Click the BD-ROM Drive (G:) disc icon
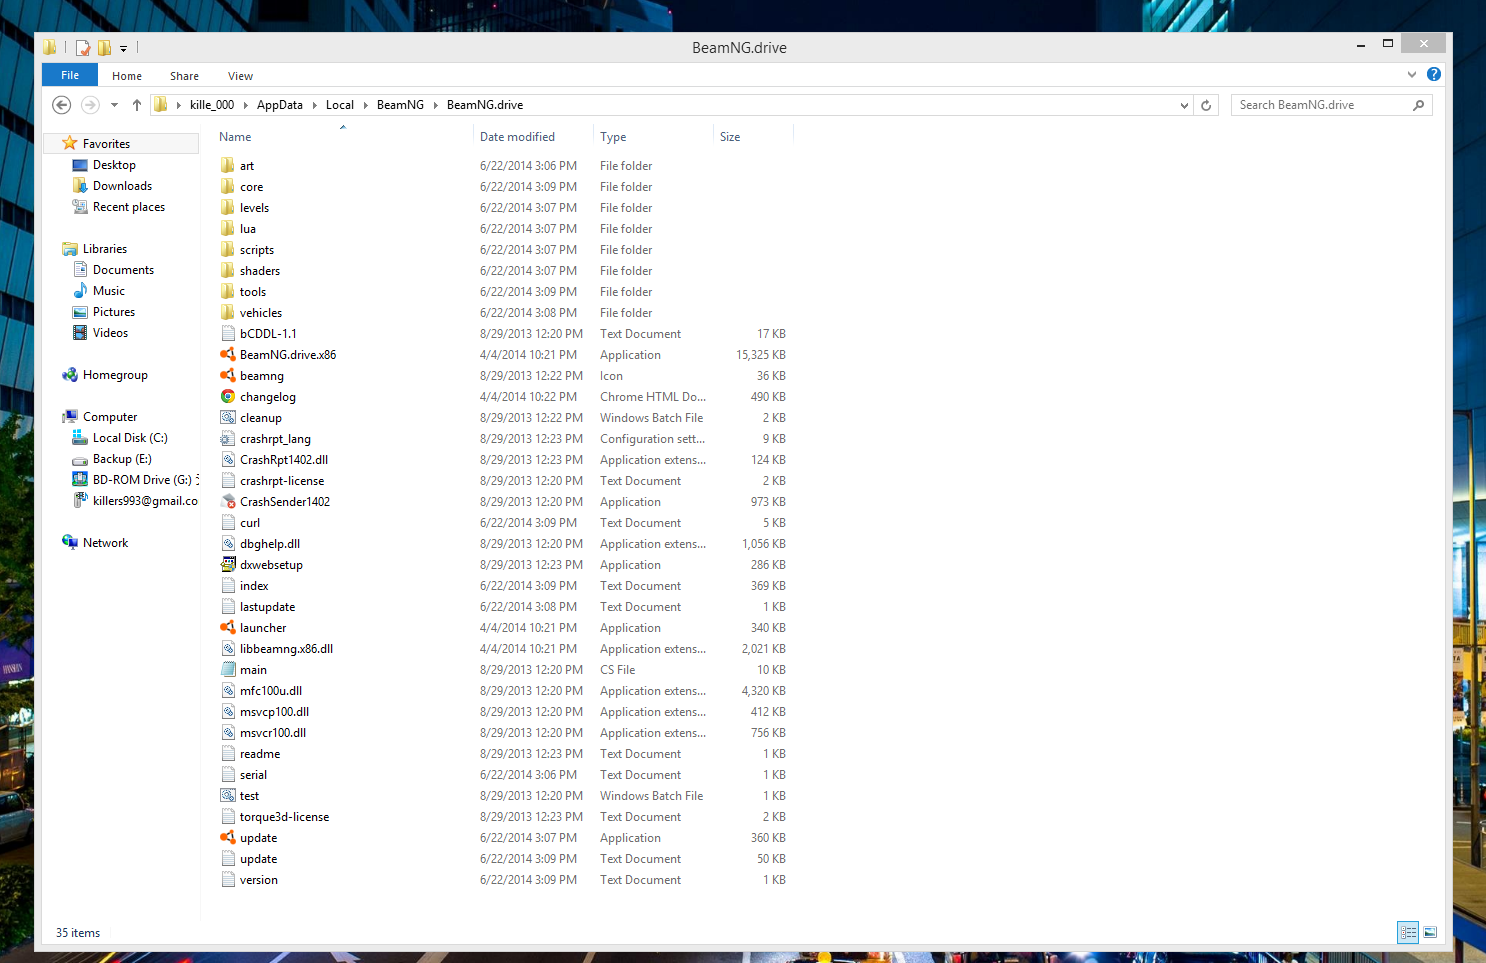This screenshot has height=963, width=1486. [80, 480]
